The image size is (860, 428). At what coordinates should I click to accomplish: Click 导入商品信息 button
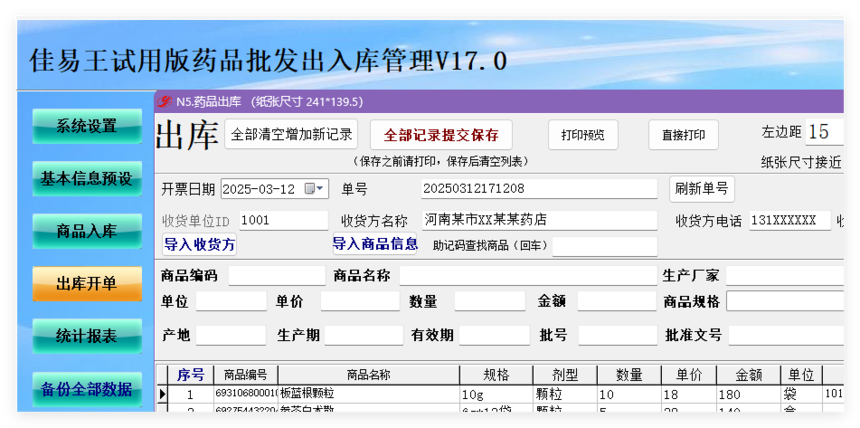tap(375, 244)
